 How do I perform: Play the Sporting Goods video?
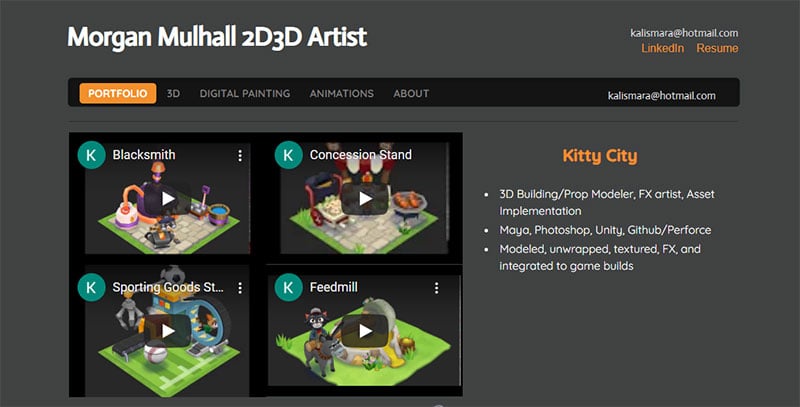tap(168, 331)
